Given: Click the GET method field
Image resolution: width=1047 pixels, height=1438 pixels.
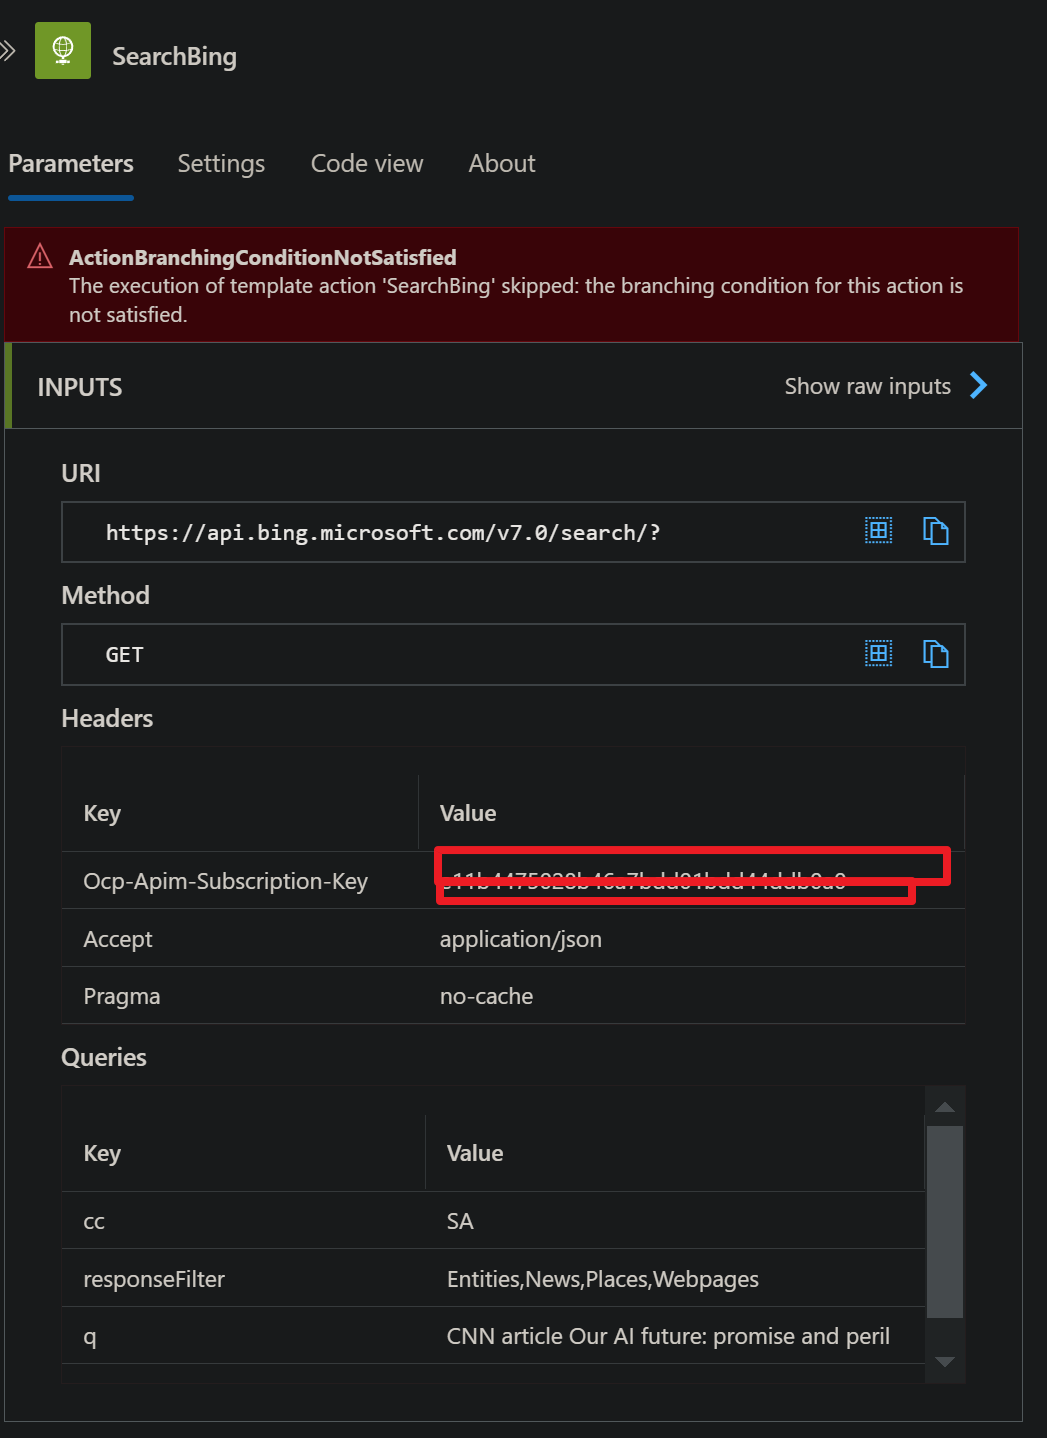Looking at the screenshot, I should point(513,655).
